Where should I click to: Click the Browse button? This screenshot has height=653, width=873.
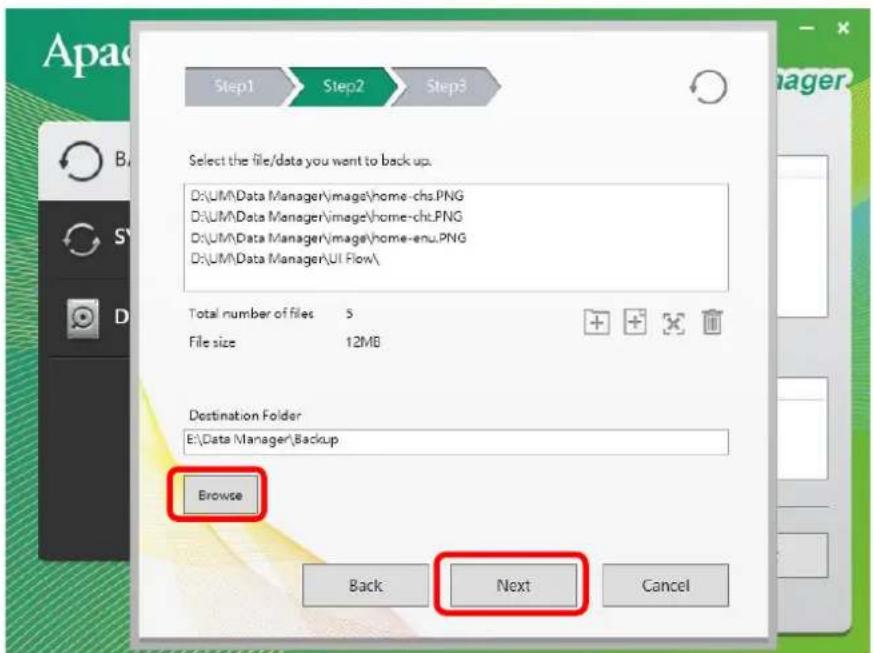tap(220, 495)
